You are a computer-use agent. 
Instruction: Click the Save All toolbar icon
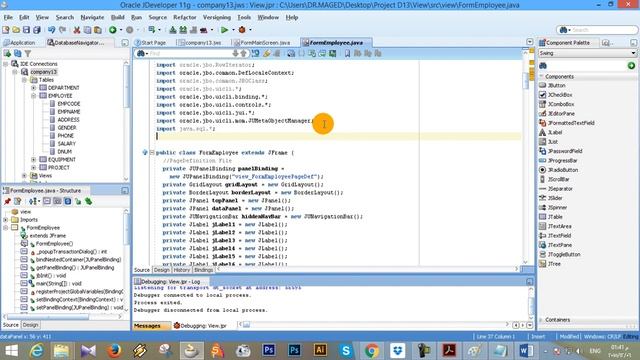[x=37, y=30]
